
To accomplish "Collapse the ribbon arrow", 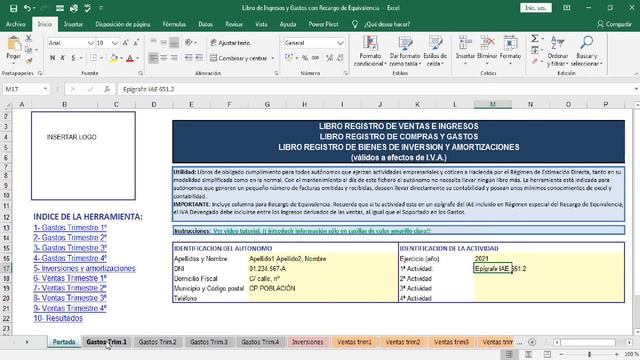I will (x=636, y=73).
